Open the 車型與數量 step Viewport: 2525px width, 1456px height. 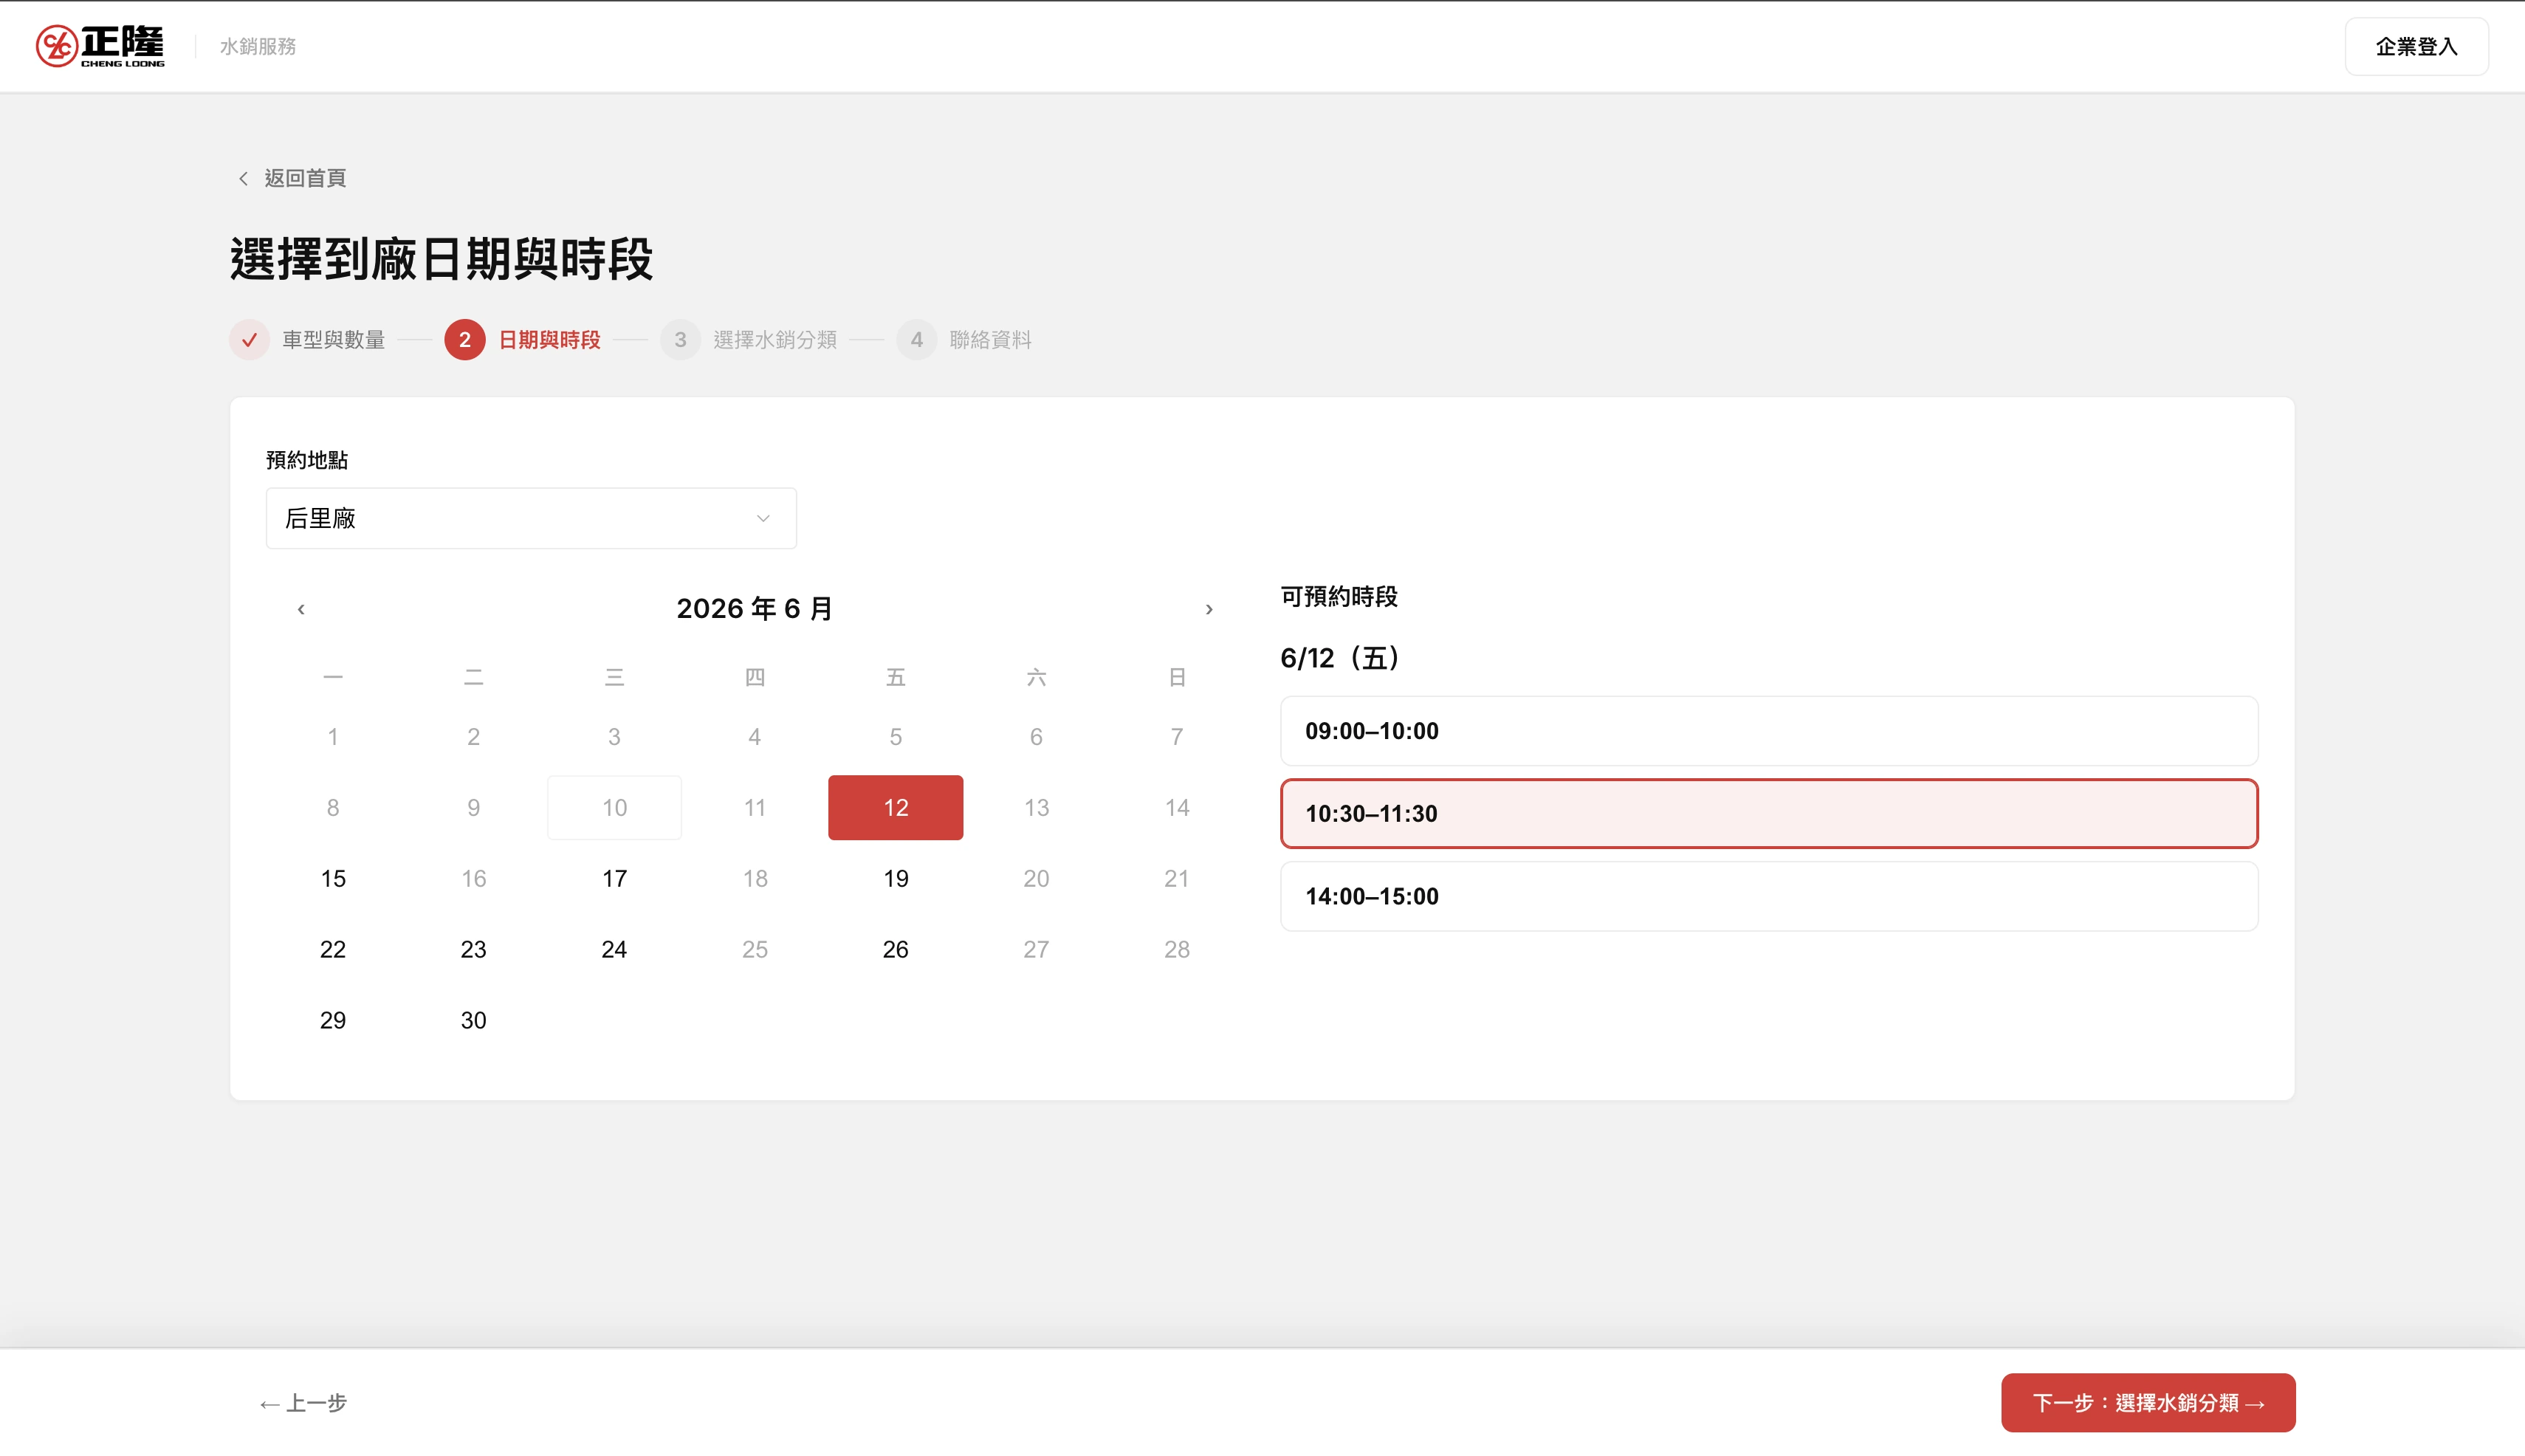[x=333, y=340]
